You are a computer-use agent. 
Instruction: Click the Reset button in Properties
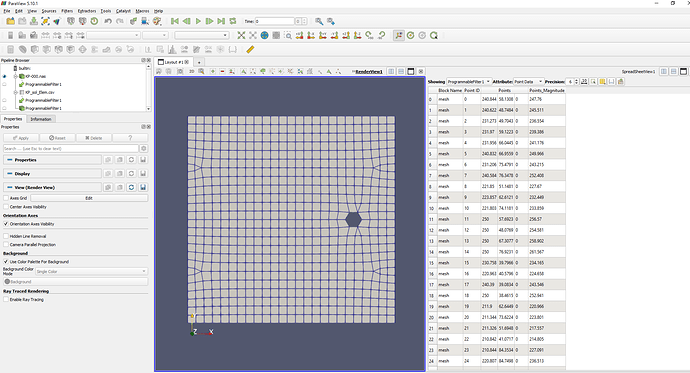pos(57,138)
